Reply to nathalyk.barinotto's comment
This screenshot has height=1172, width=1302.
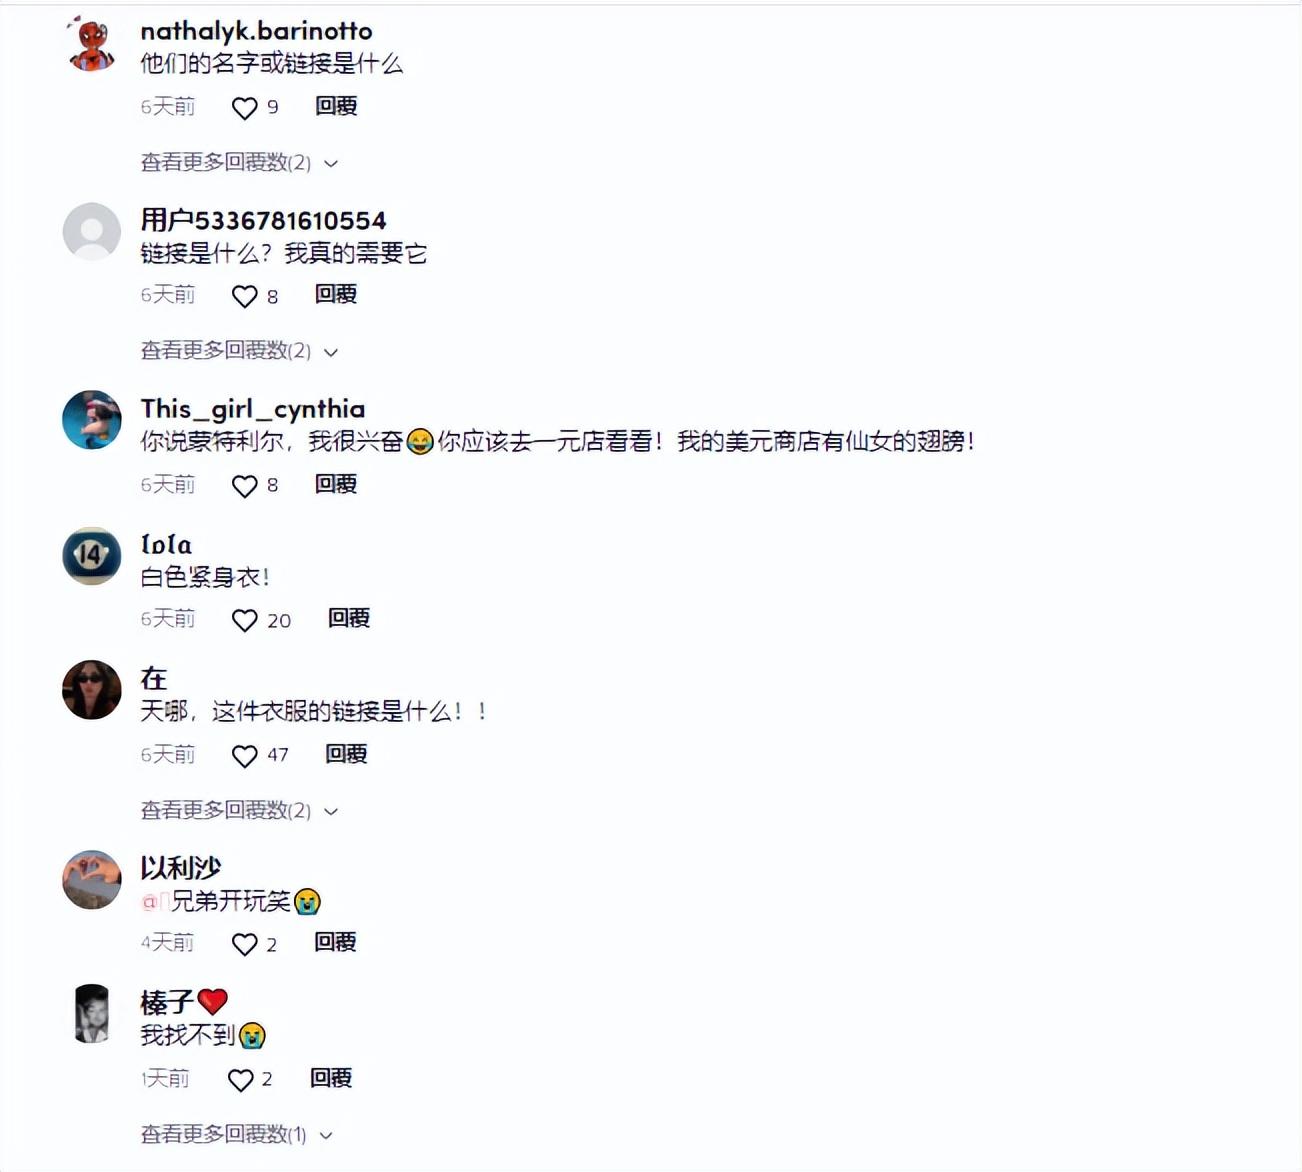[x=336, y=106]
